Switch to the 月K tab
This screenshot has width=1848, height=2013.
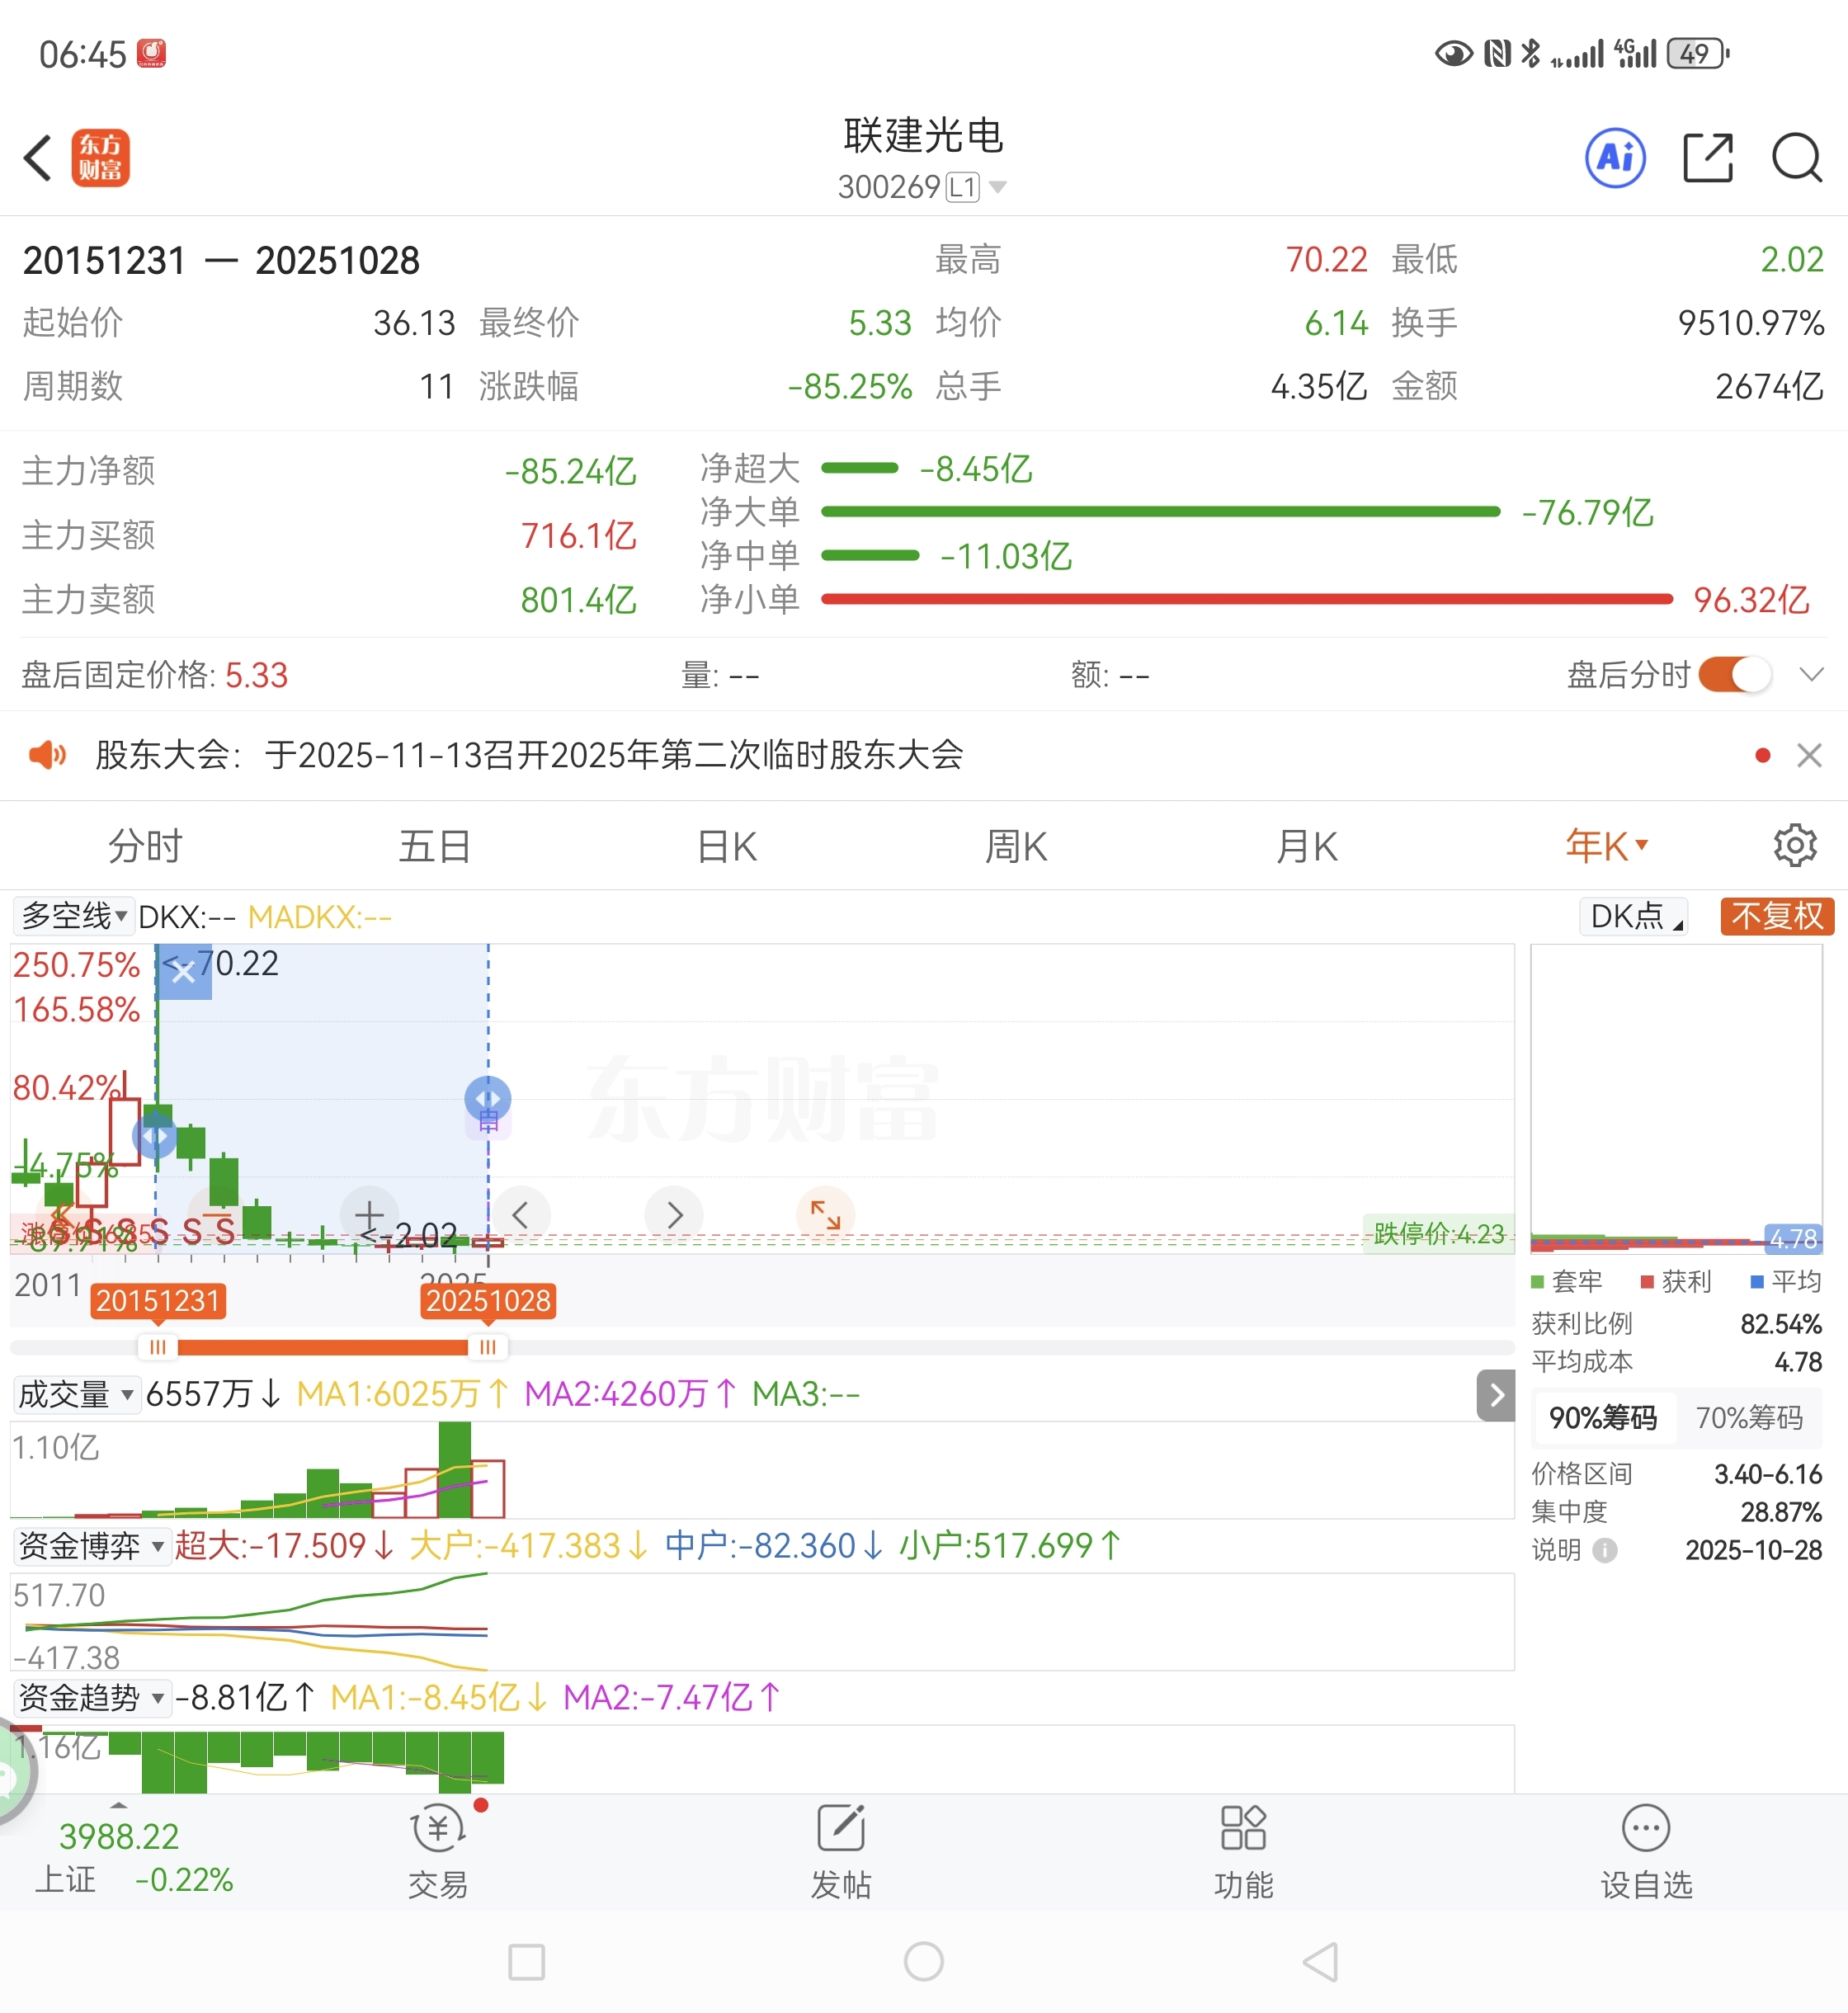point(1306,847)
